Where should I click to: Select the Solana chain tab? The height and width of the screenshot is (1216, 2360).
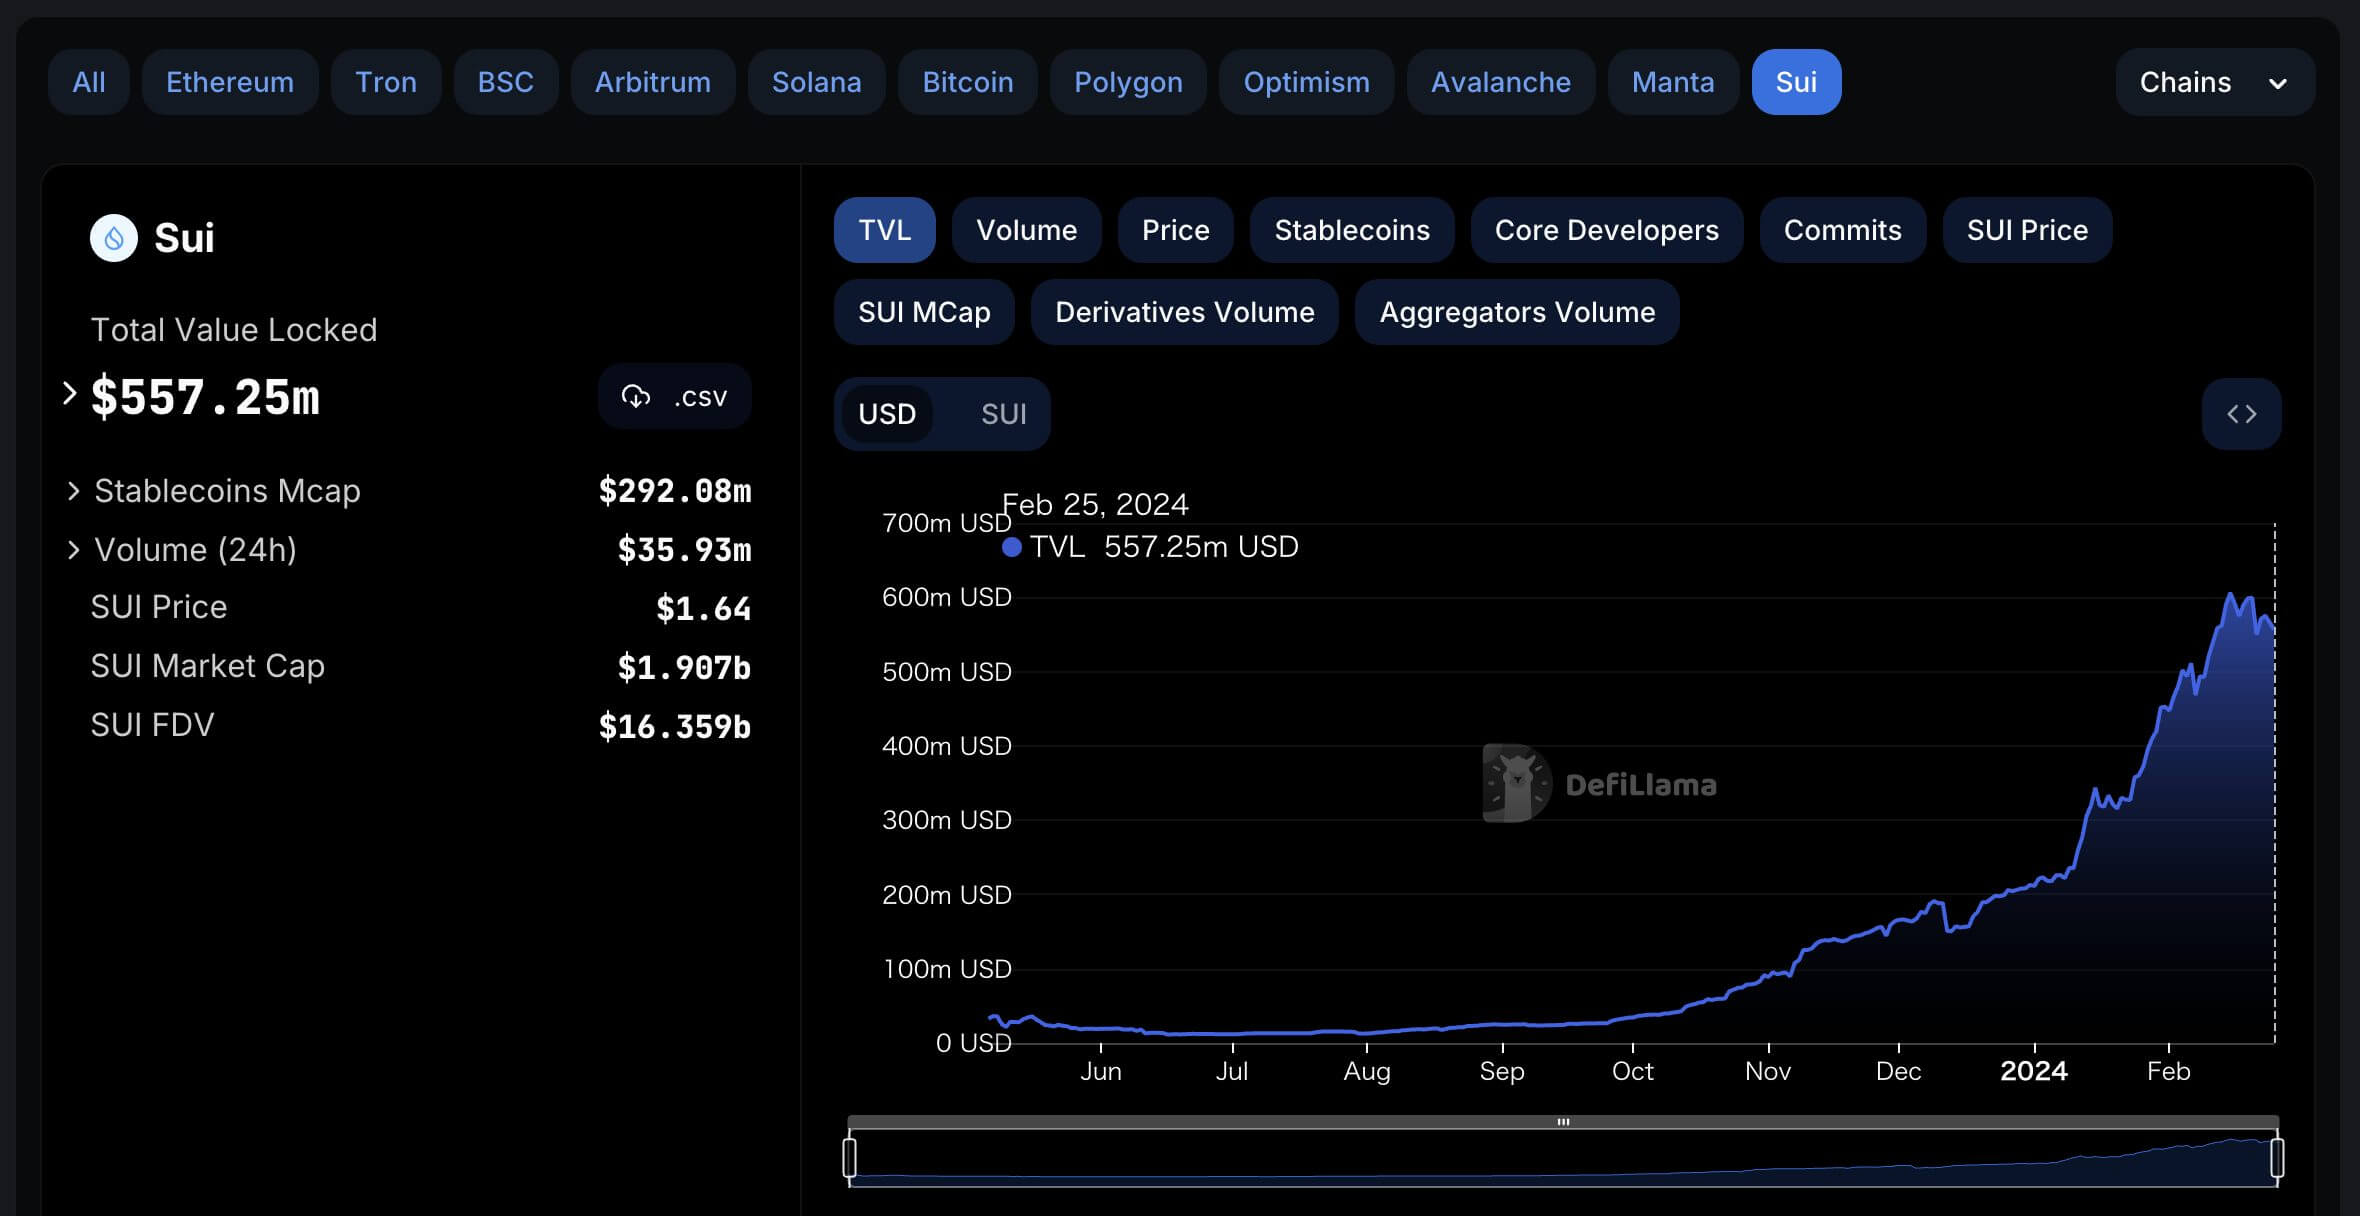click(x=816, y=82)
